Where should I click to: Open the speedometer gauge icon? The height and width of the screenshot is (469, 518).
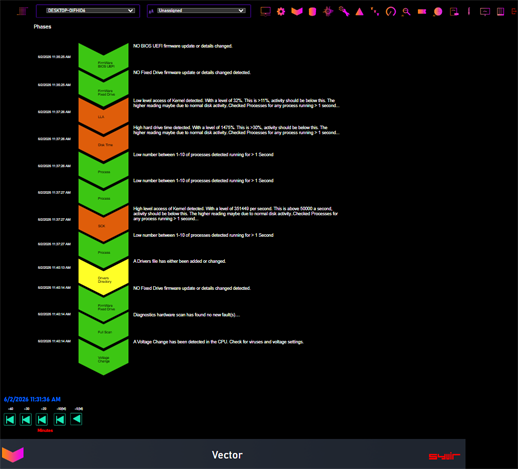coord(391,12)
